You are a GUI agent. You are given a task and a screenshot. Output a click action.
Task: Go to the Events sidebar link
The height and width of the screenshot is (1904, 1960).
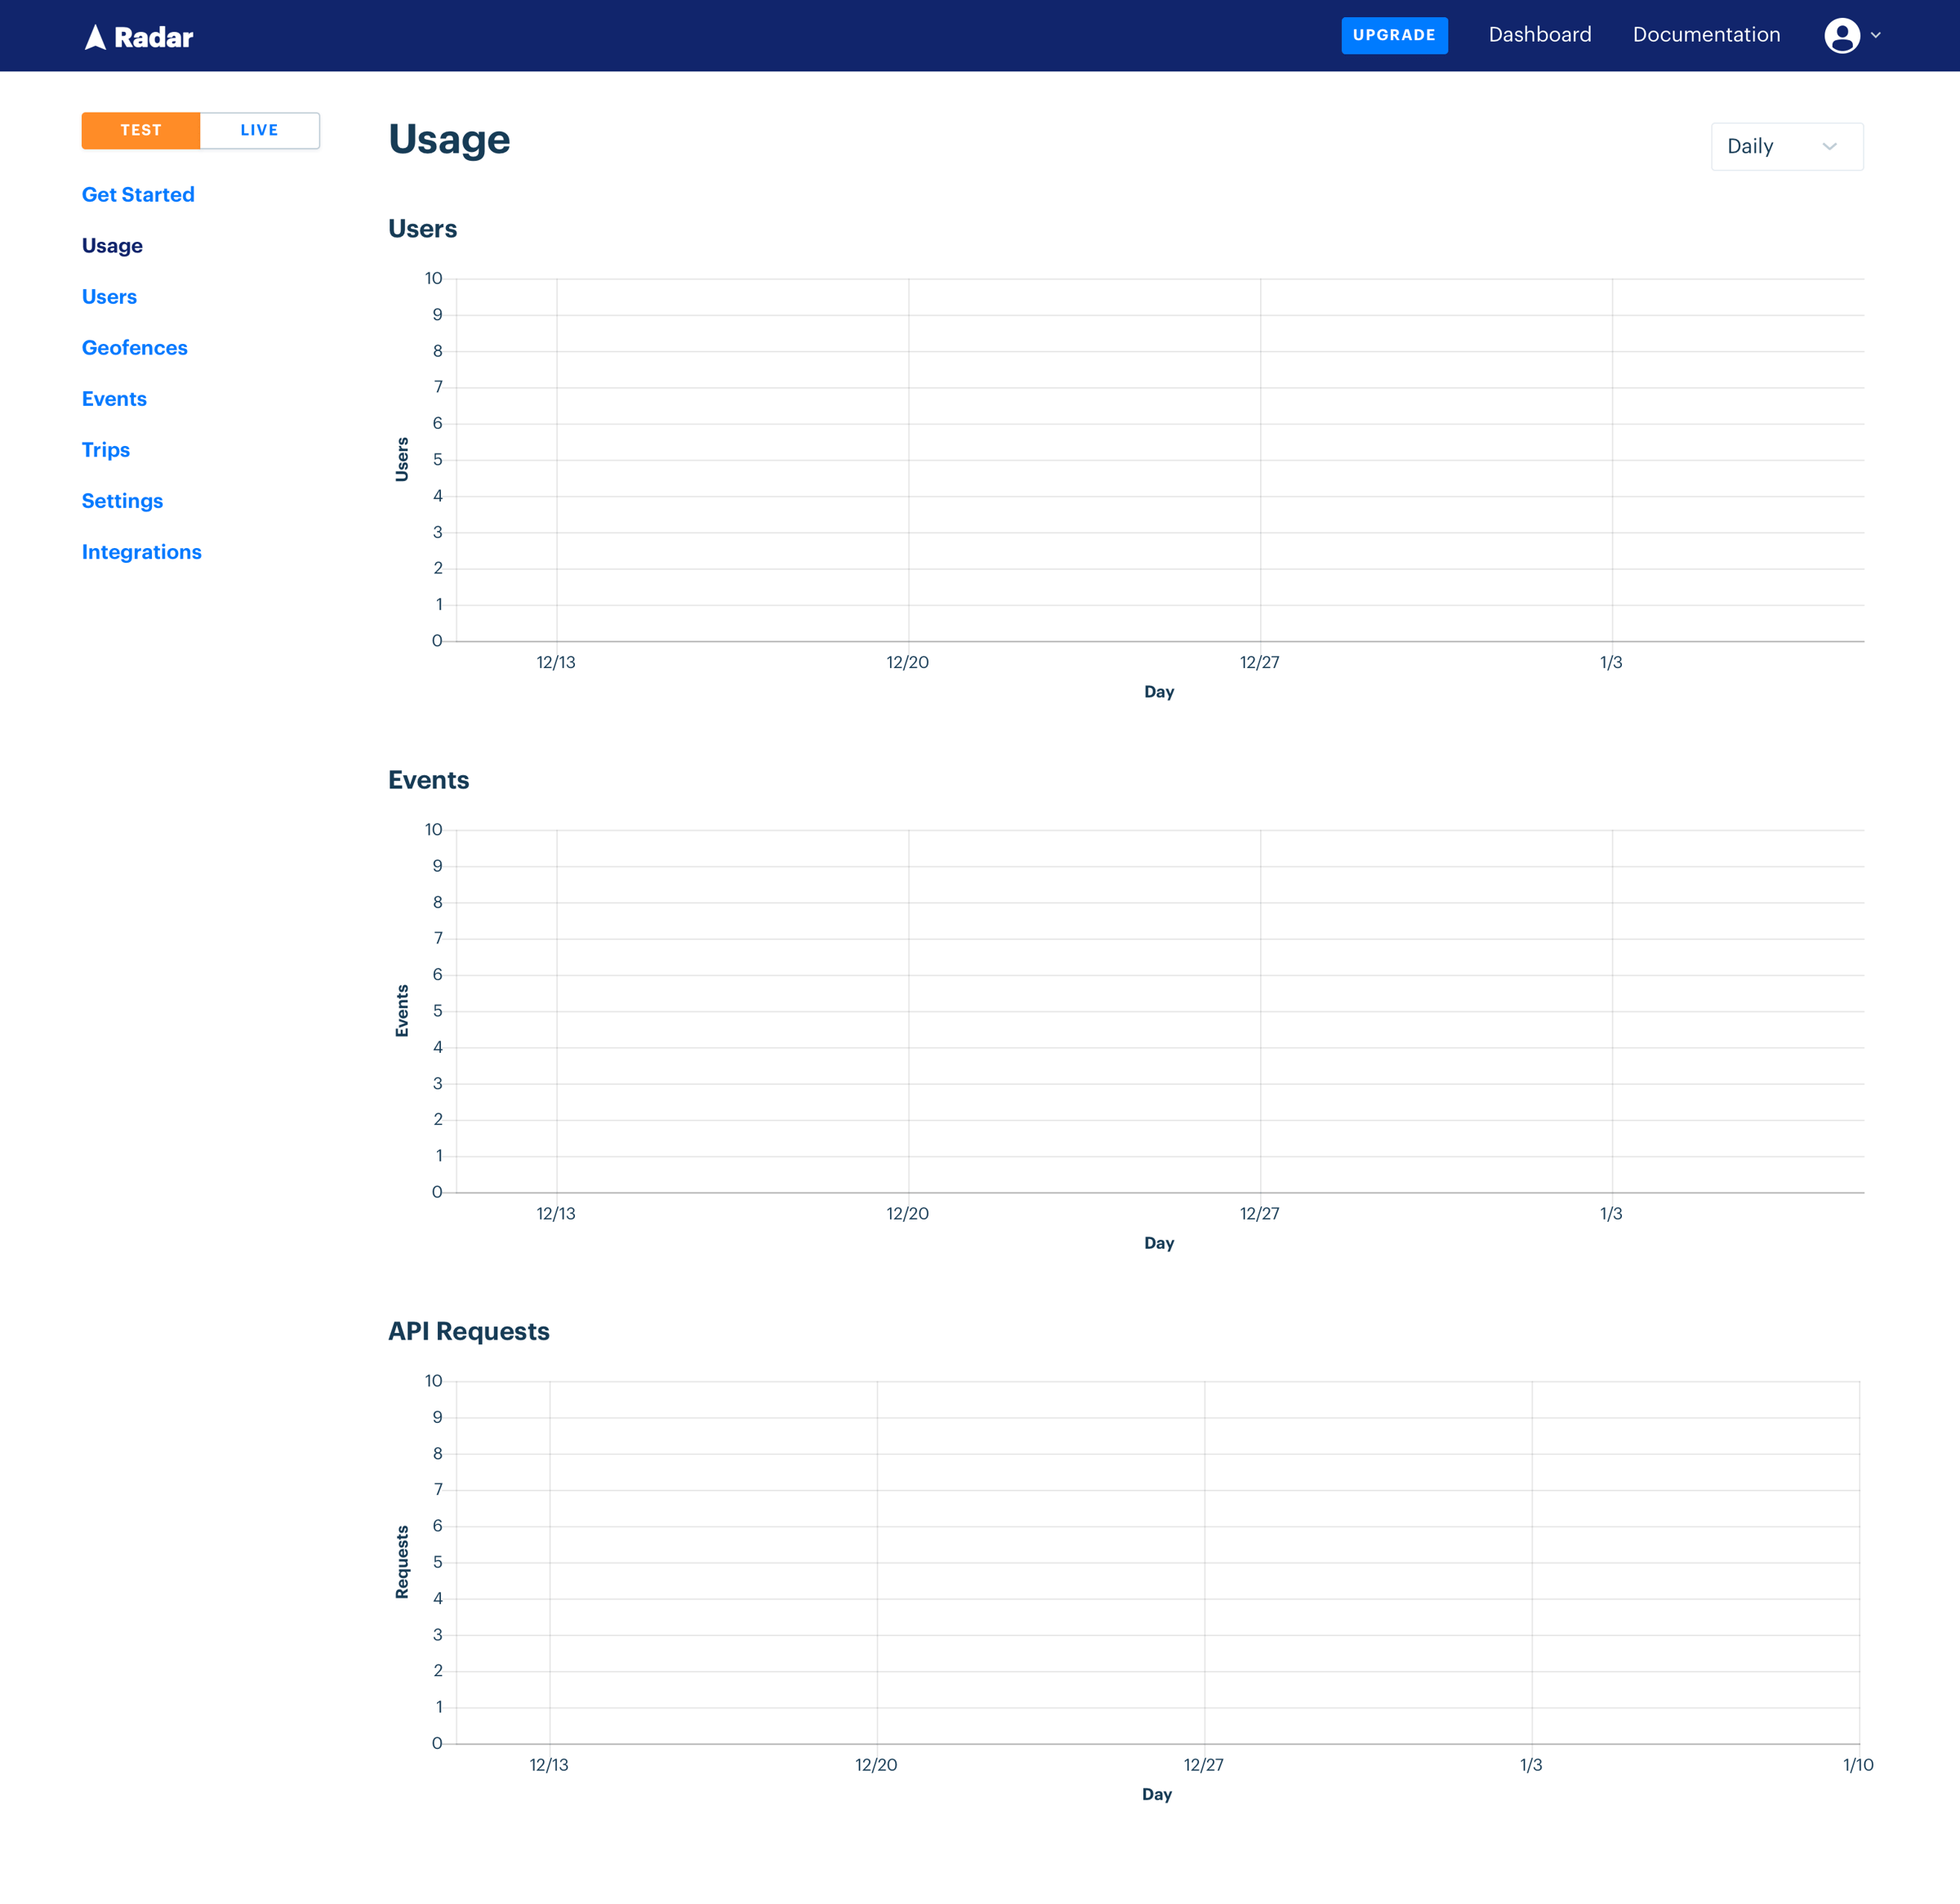[114, 398]
